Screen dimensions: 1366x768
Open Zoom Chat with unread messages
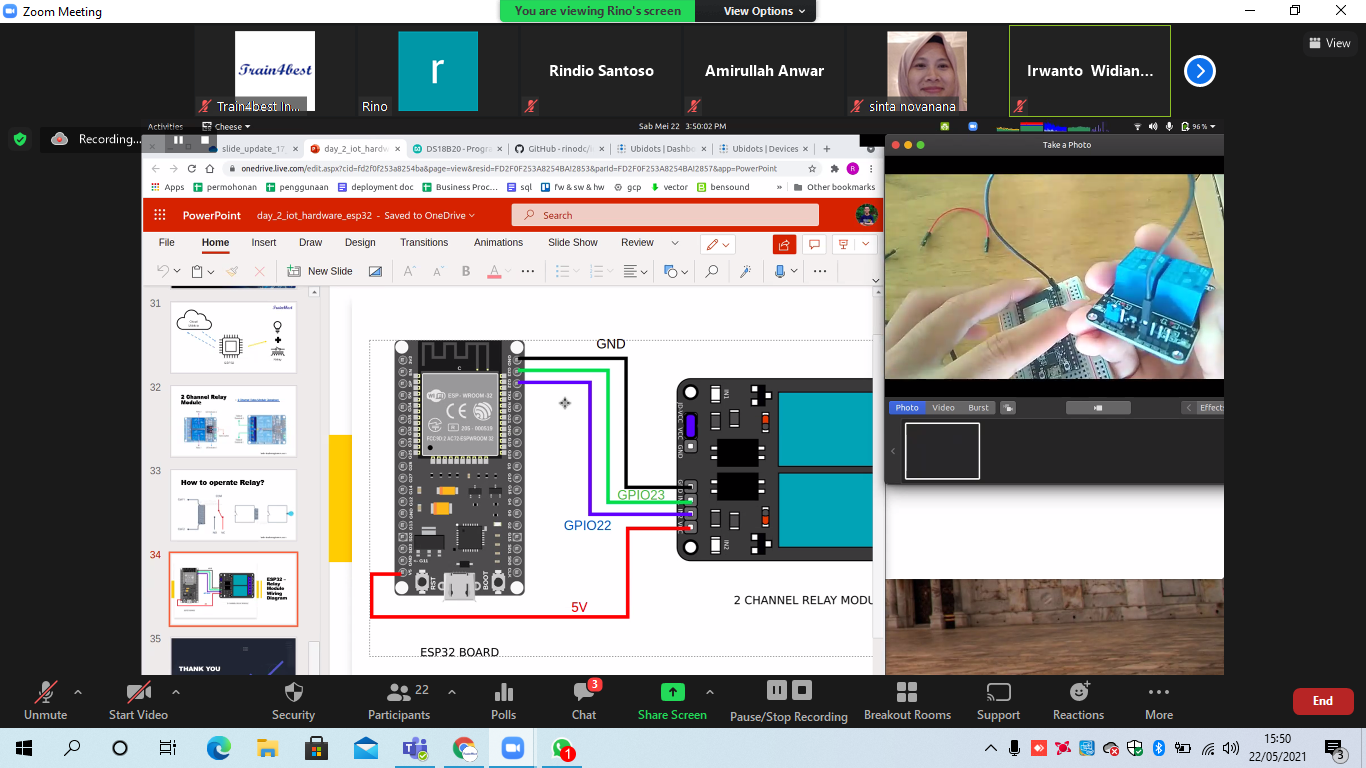click(x=584, y=693)
